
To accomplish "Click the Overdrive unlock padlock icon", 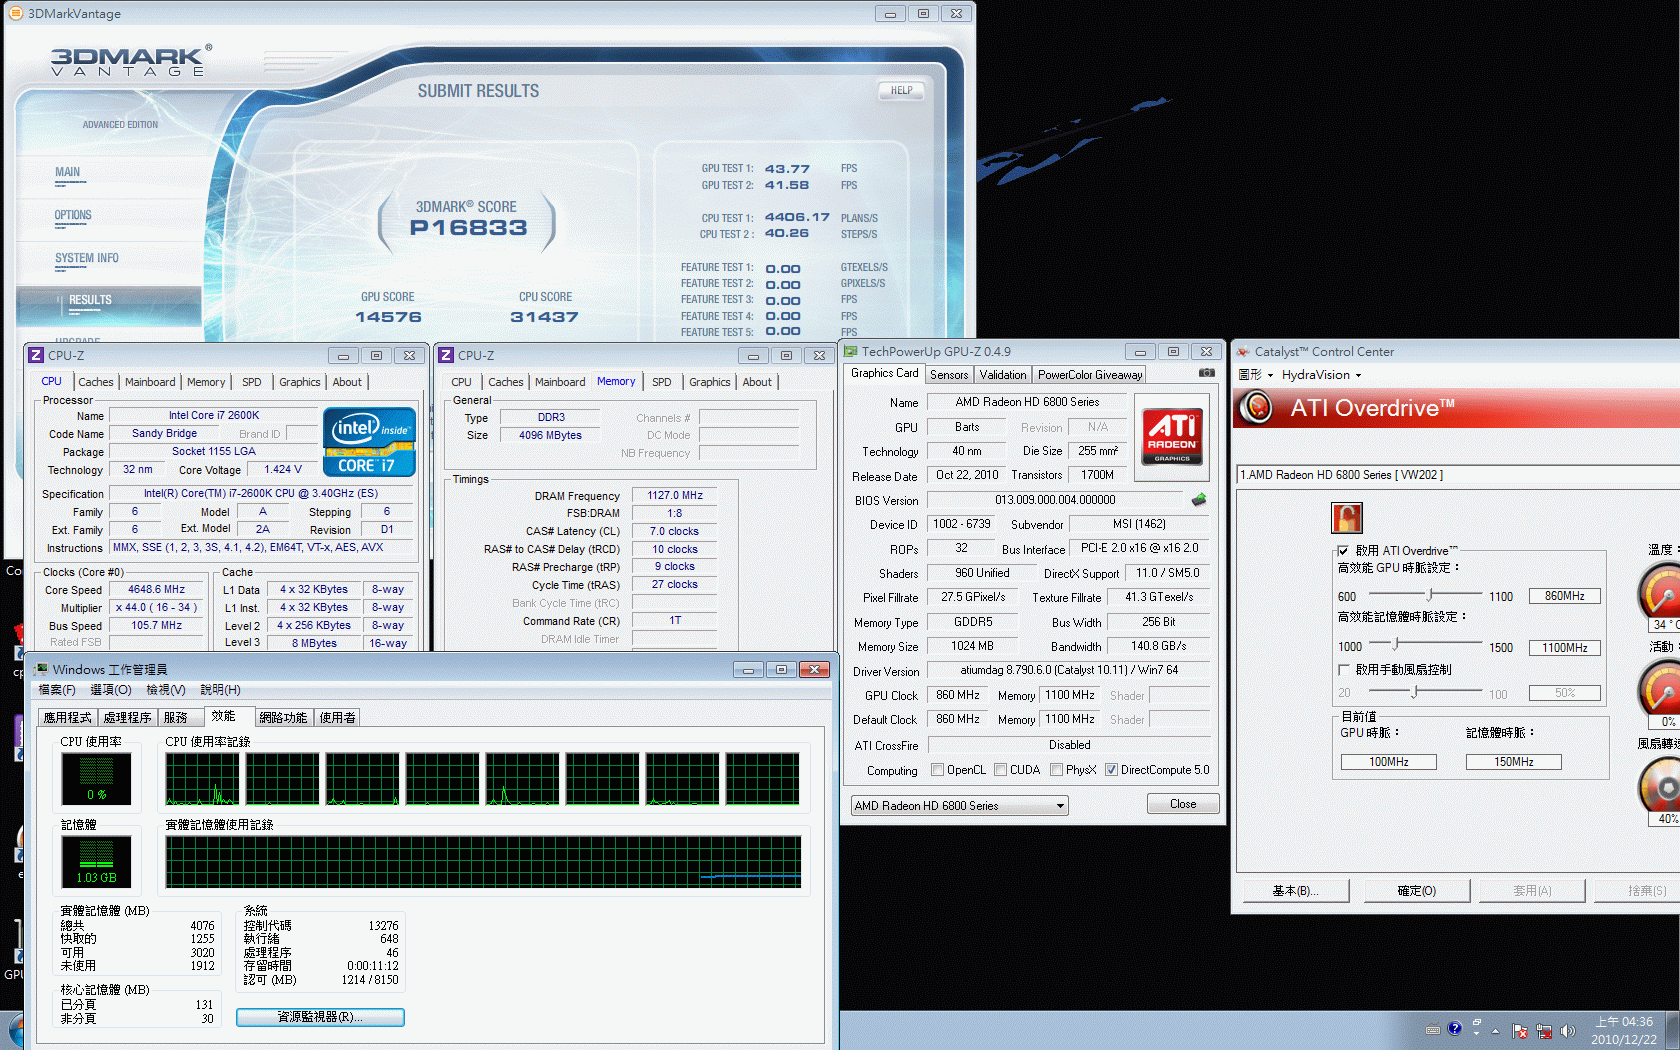I will (1347, 517).
